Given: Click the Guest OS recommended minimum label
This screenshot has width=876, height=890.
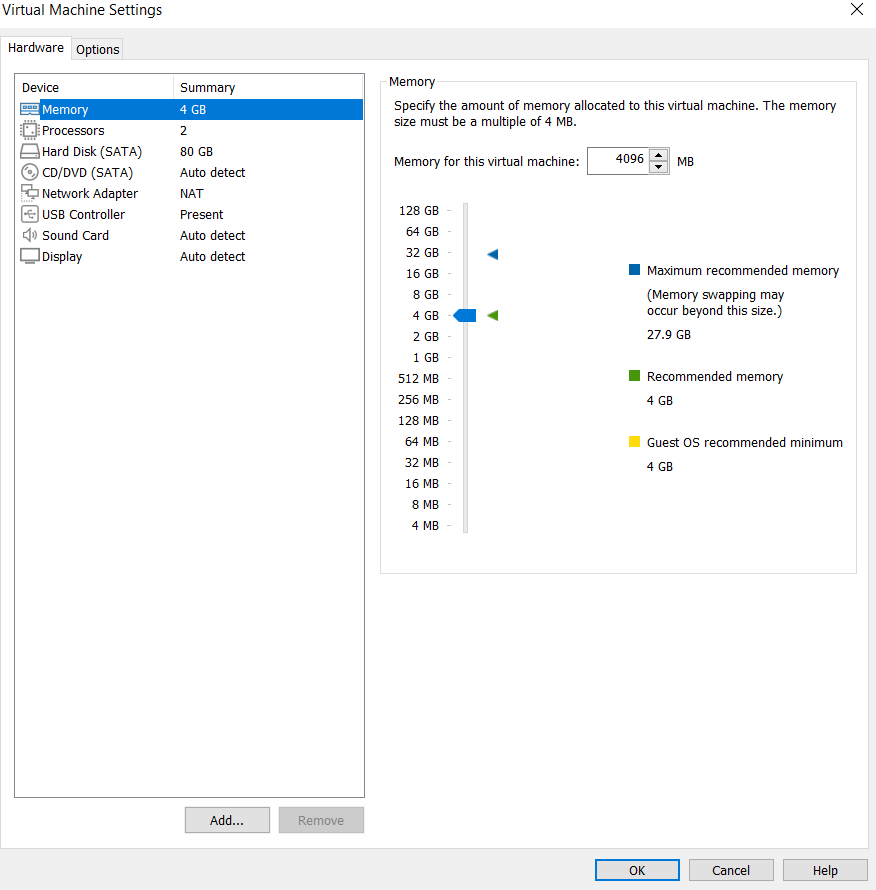Looking at the screenshot, I should pos(745,442).
